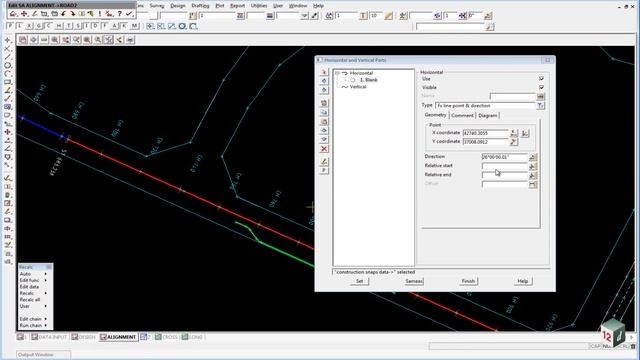This screenshot has width=640, height=360.
Task: Toggle the M snap button
Action: pos(135,26)
